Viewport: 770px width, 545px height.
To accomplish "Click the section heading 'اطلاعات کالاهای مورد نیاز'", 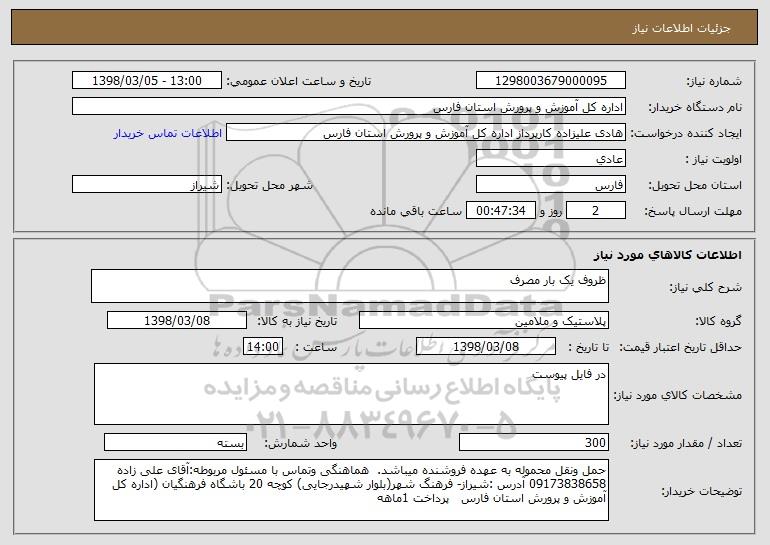I will tap(667, 254).
